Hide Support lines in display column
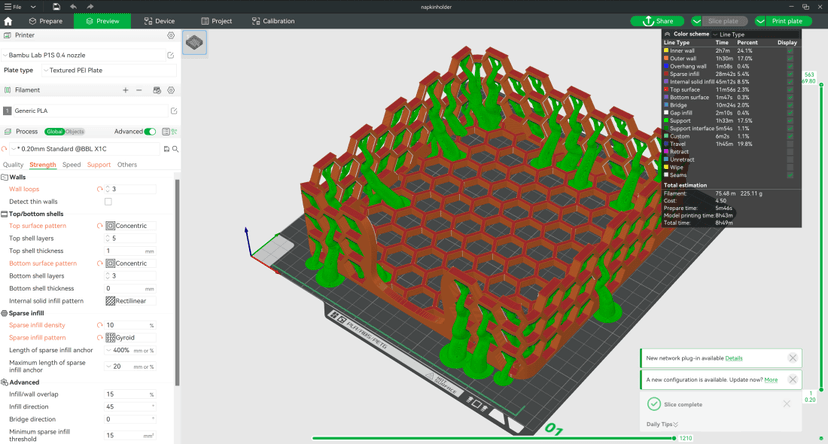This screenshot has width=828, height=444. click(789, 121)
